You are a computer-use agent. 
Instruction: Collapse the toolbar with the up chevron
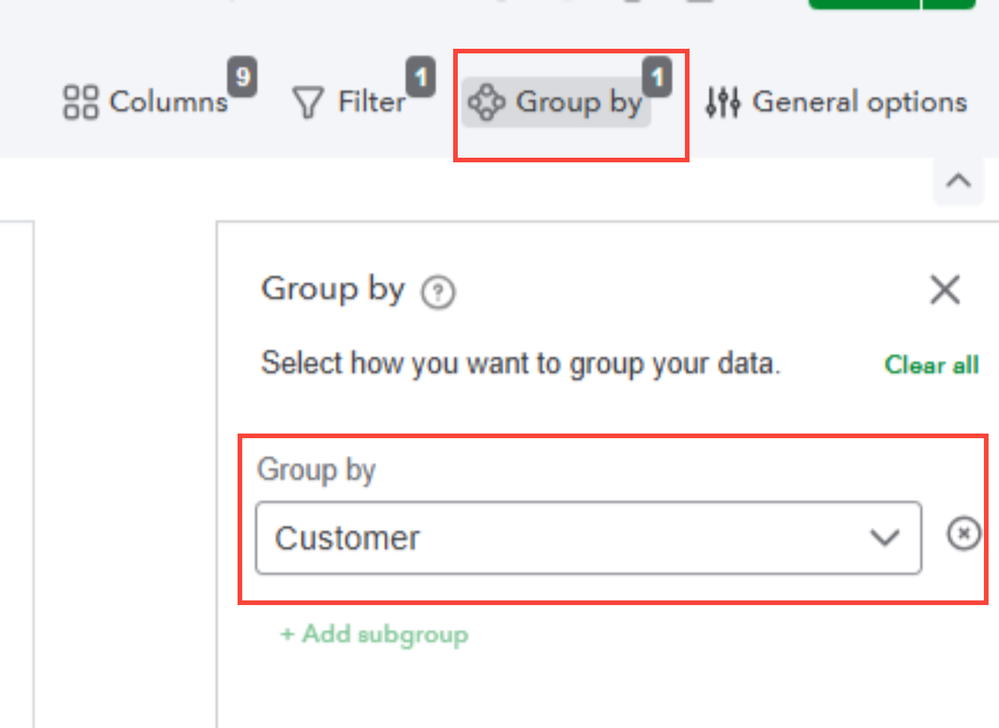[x=958, y=181]
